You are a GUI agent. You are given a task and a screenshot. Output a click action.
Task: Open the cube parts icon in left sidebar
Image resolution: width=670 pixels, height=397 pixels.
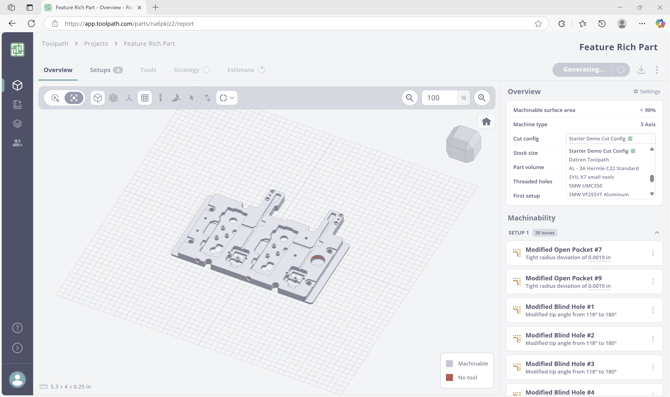(x=18, y=85)
